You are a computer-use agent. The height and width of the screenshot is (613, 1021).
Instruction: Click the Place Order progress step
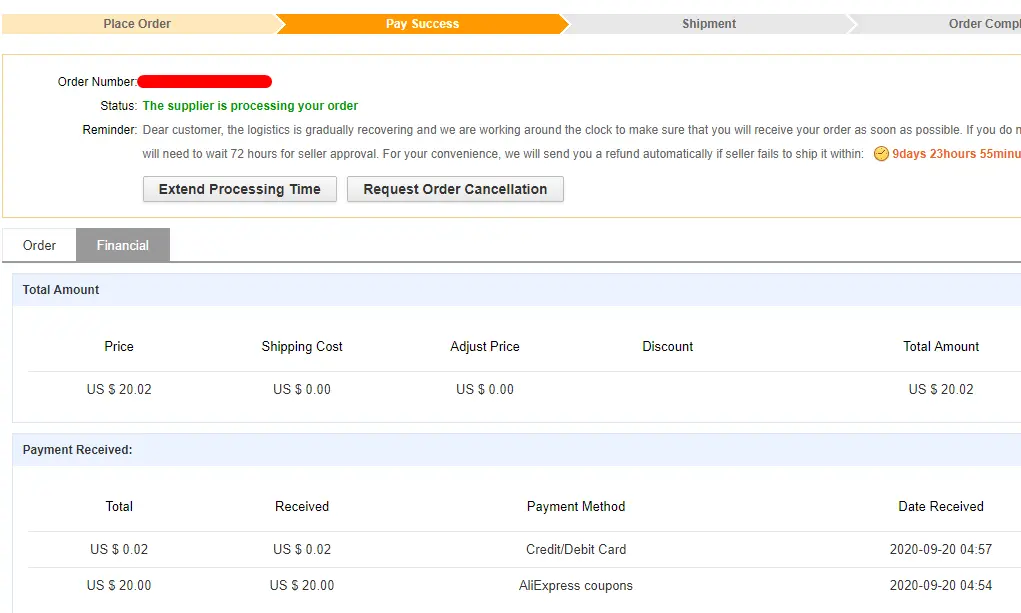click(x=137, y=24)
